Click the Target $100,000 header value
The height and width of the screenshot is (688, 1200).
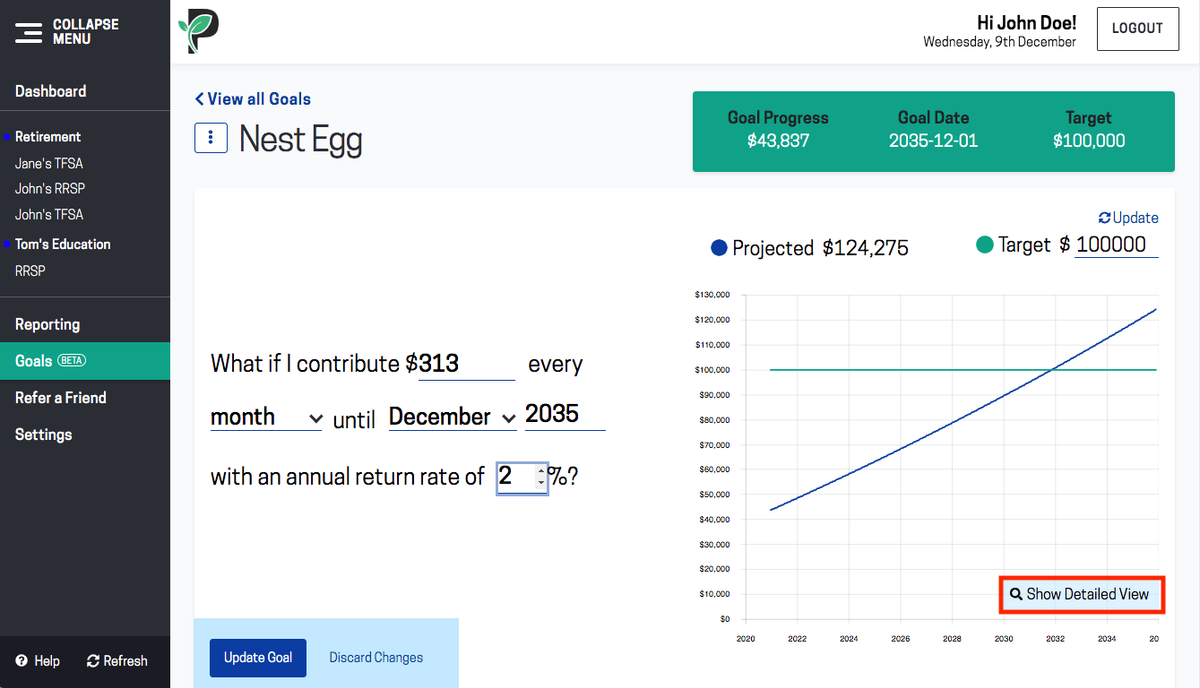pyautogui.click(x=1089, y=141)
